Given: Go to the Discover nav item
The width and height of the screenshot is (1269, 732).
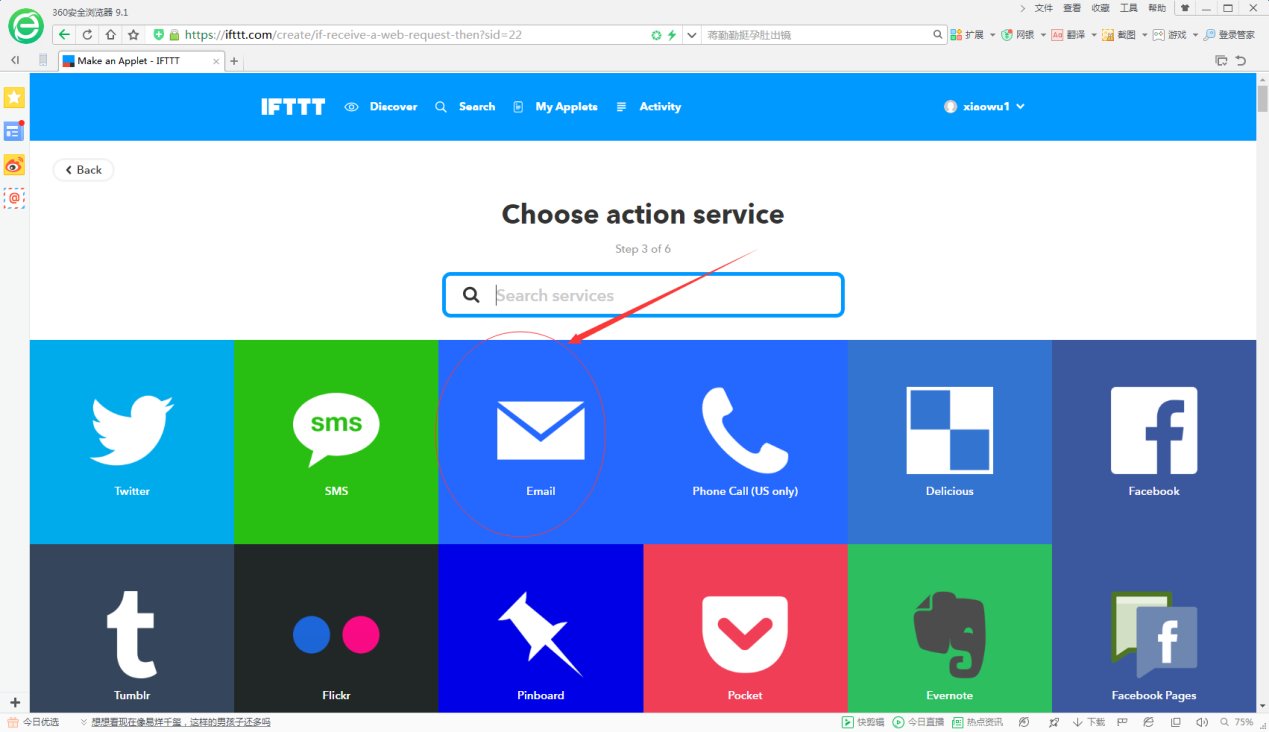Looking at the screenshot, I should click(381, 107).
